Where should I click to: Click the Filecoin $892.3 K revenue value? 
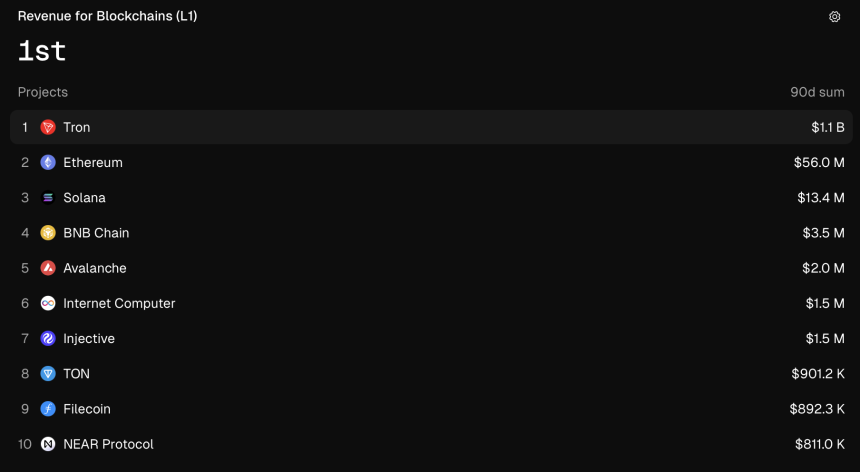[817, 409]
